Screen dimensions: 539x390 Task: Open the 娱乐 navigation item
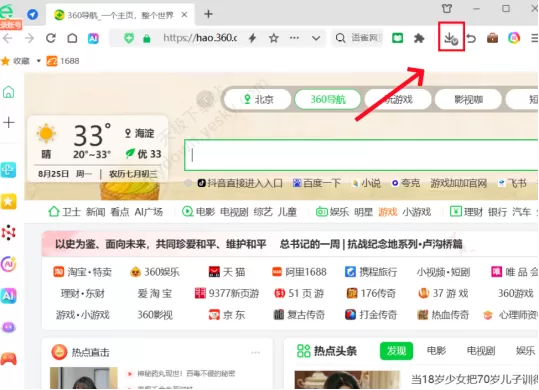[332, 212]
